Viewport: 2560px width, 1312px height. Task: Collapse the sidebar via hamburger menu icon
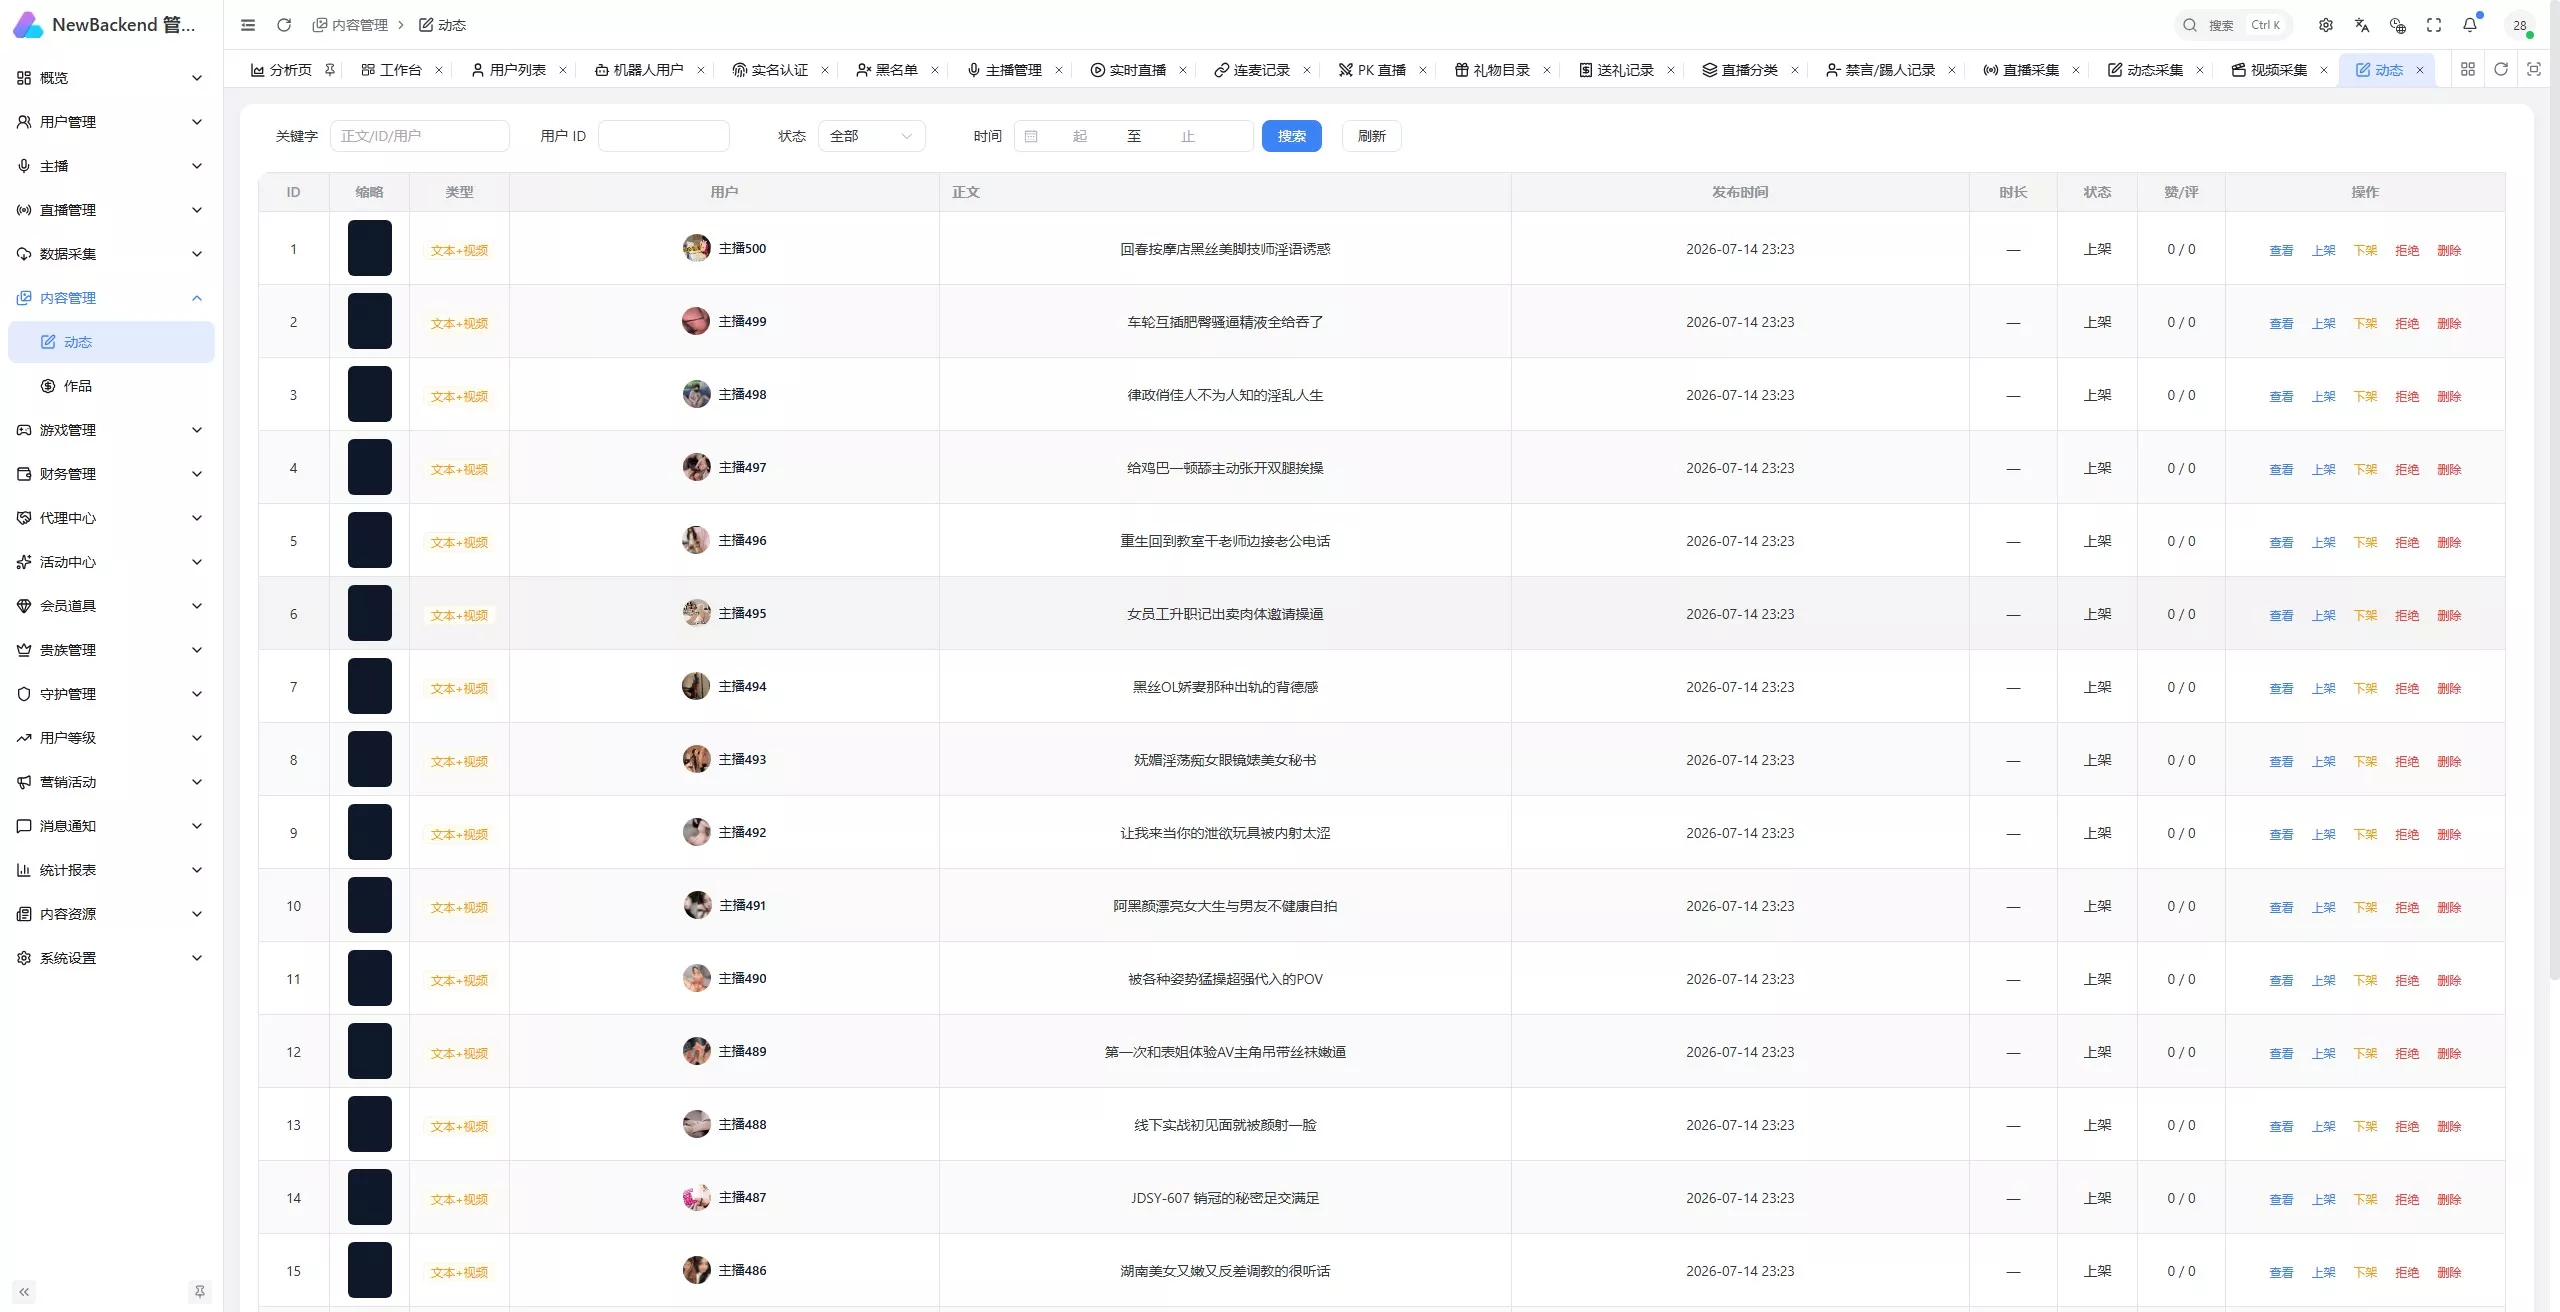(248, 25)
